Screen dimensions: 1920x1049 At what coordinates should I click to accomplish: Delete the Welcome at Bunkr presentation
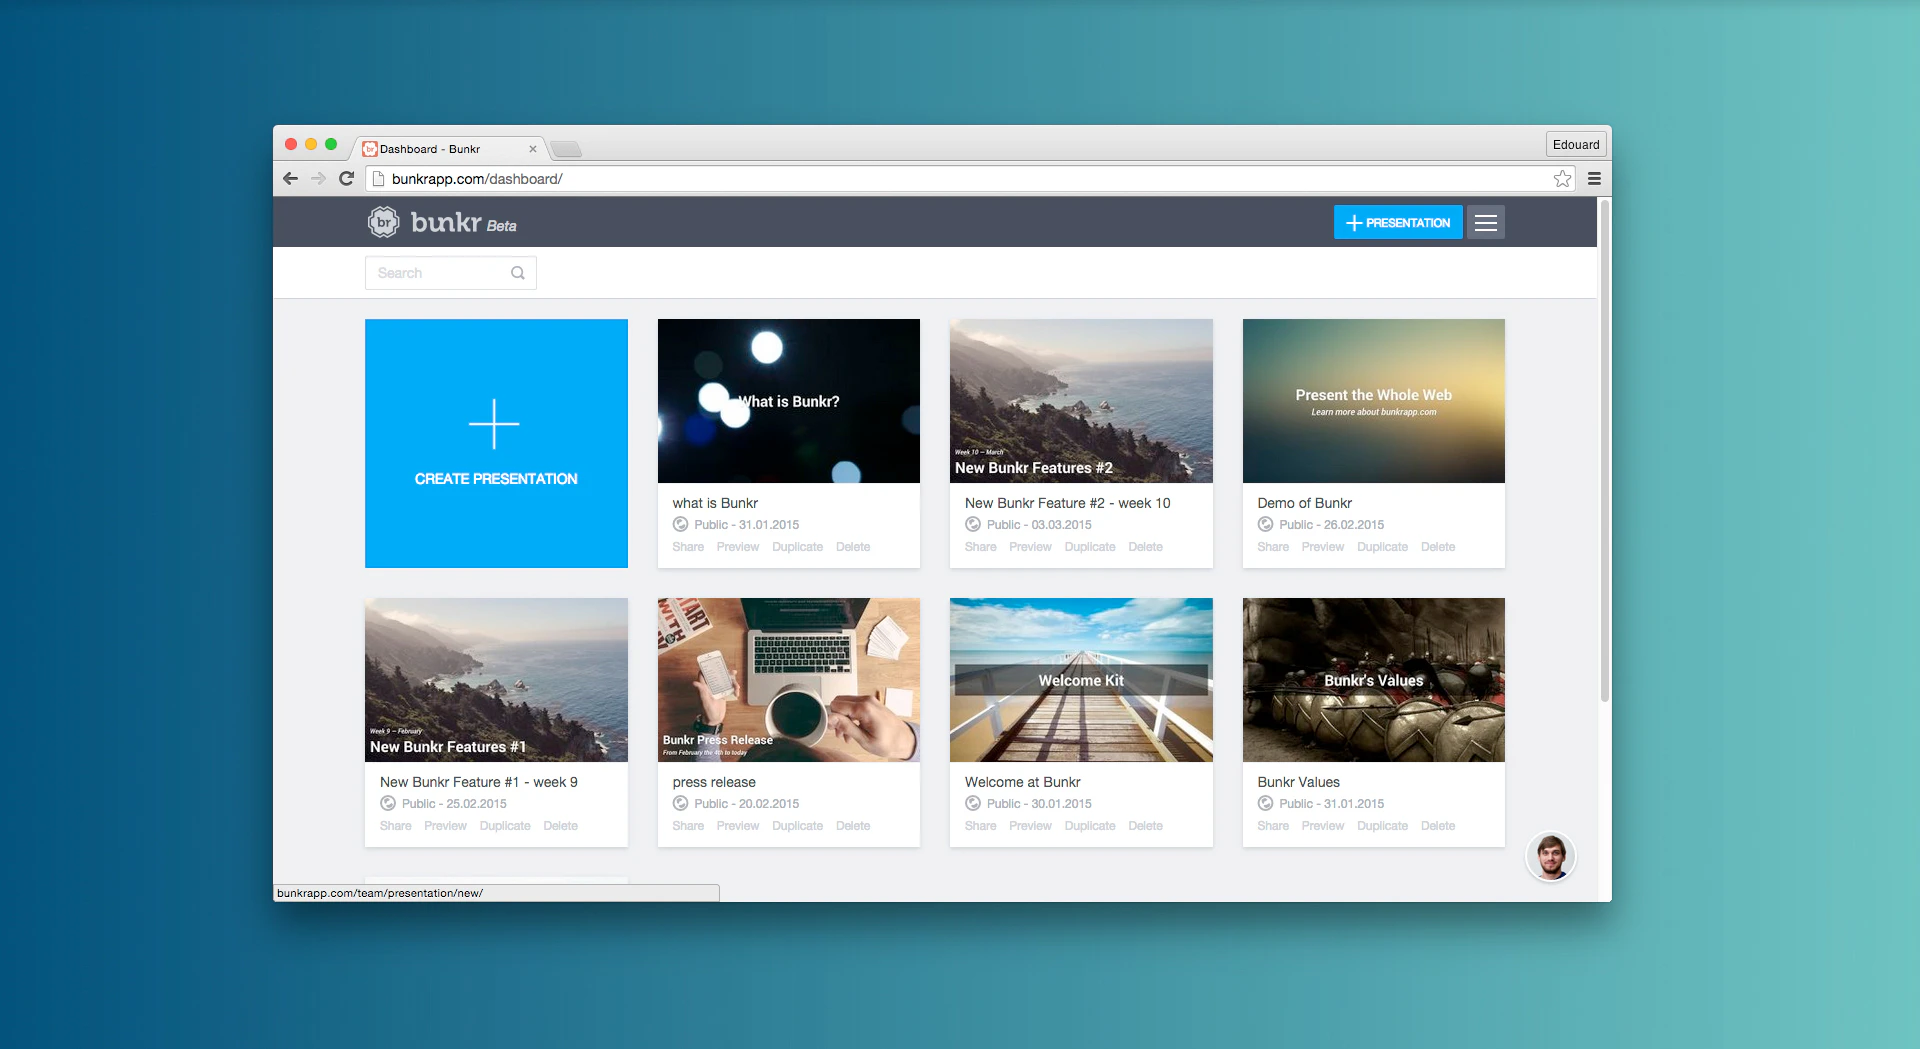click(x=1145, y=826)
